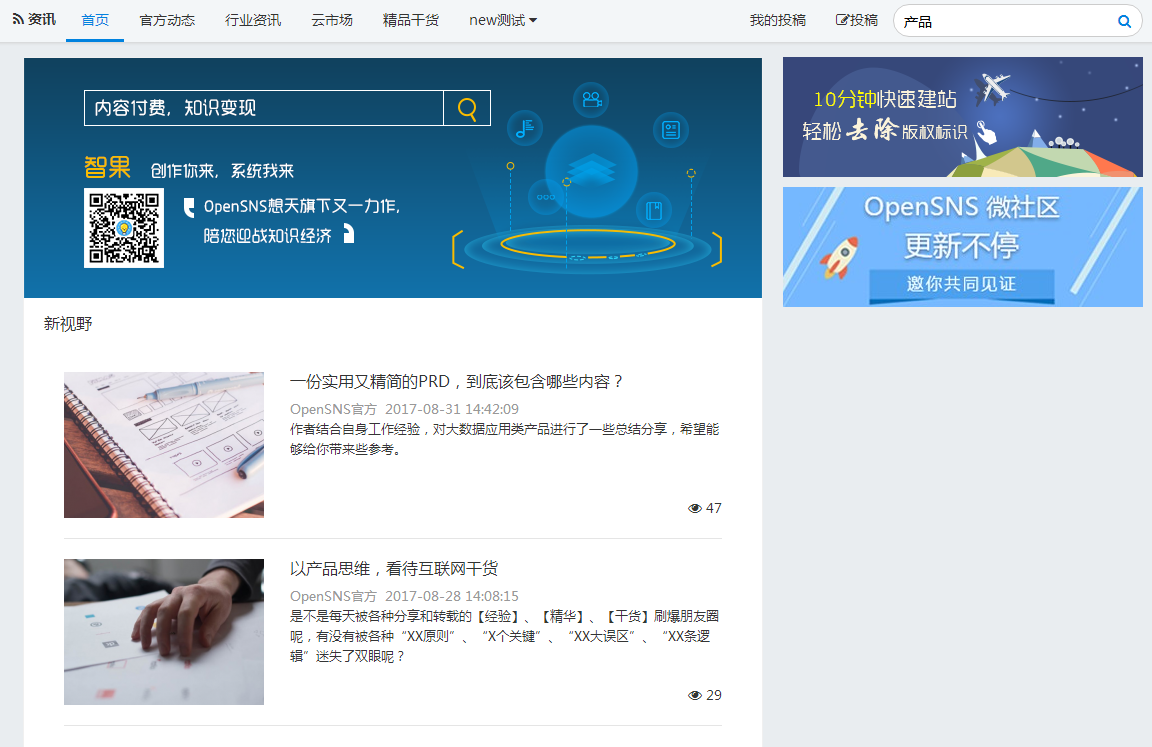Click the book bubble icon
The width and height of the screenshot is (1152, 747).
coord(654,211)
